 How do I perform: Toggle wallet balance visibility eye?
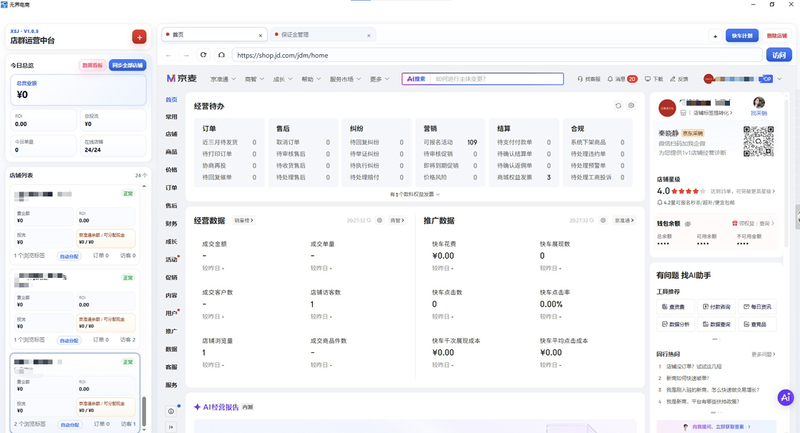click(x=688, y=223)
